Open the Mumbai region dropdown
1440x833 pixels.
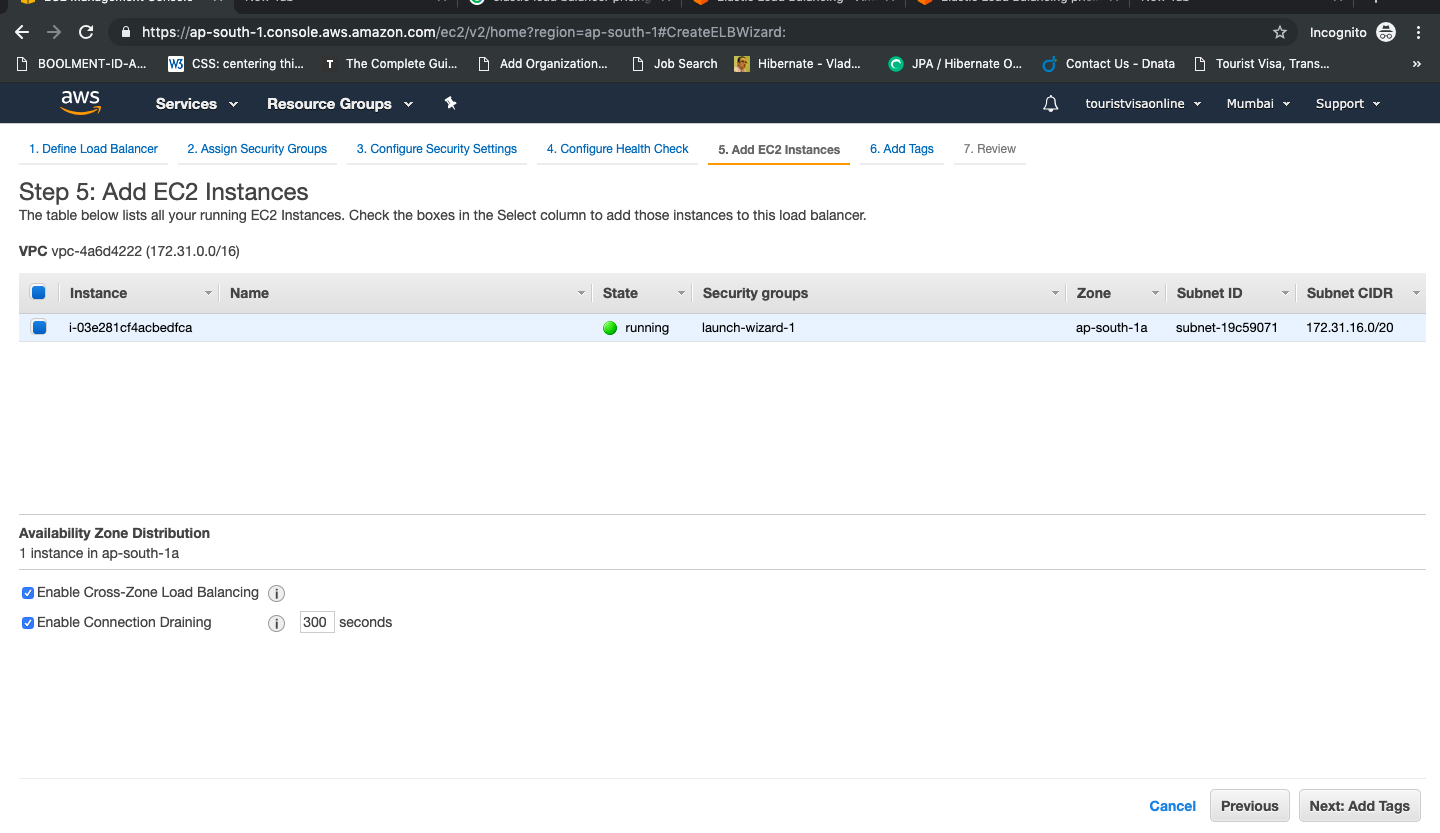1258,104
